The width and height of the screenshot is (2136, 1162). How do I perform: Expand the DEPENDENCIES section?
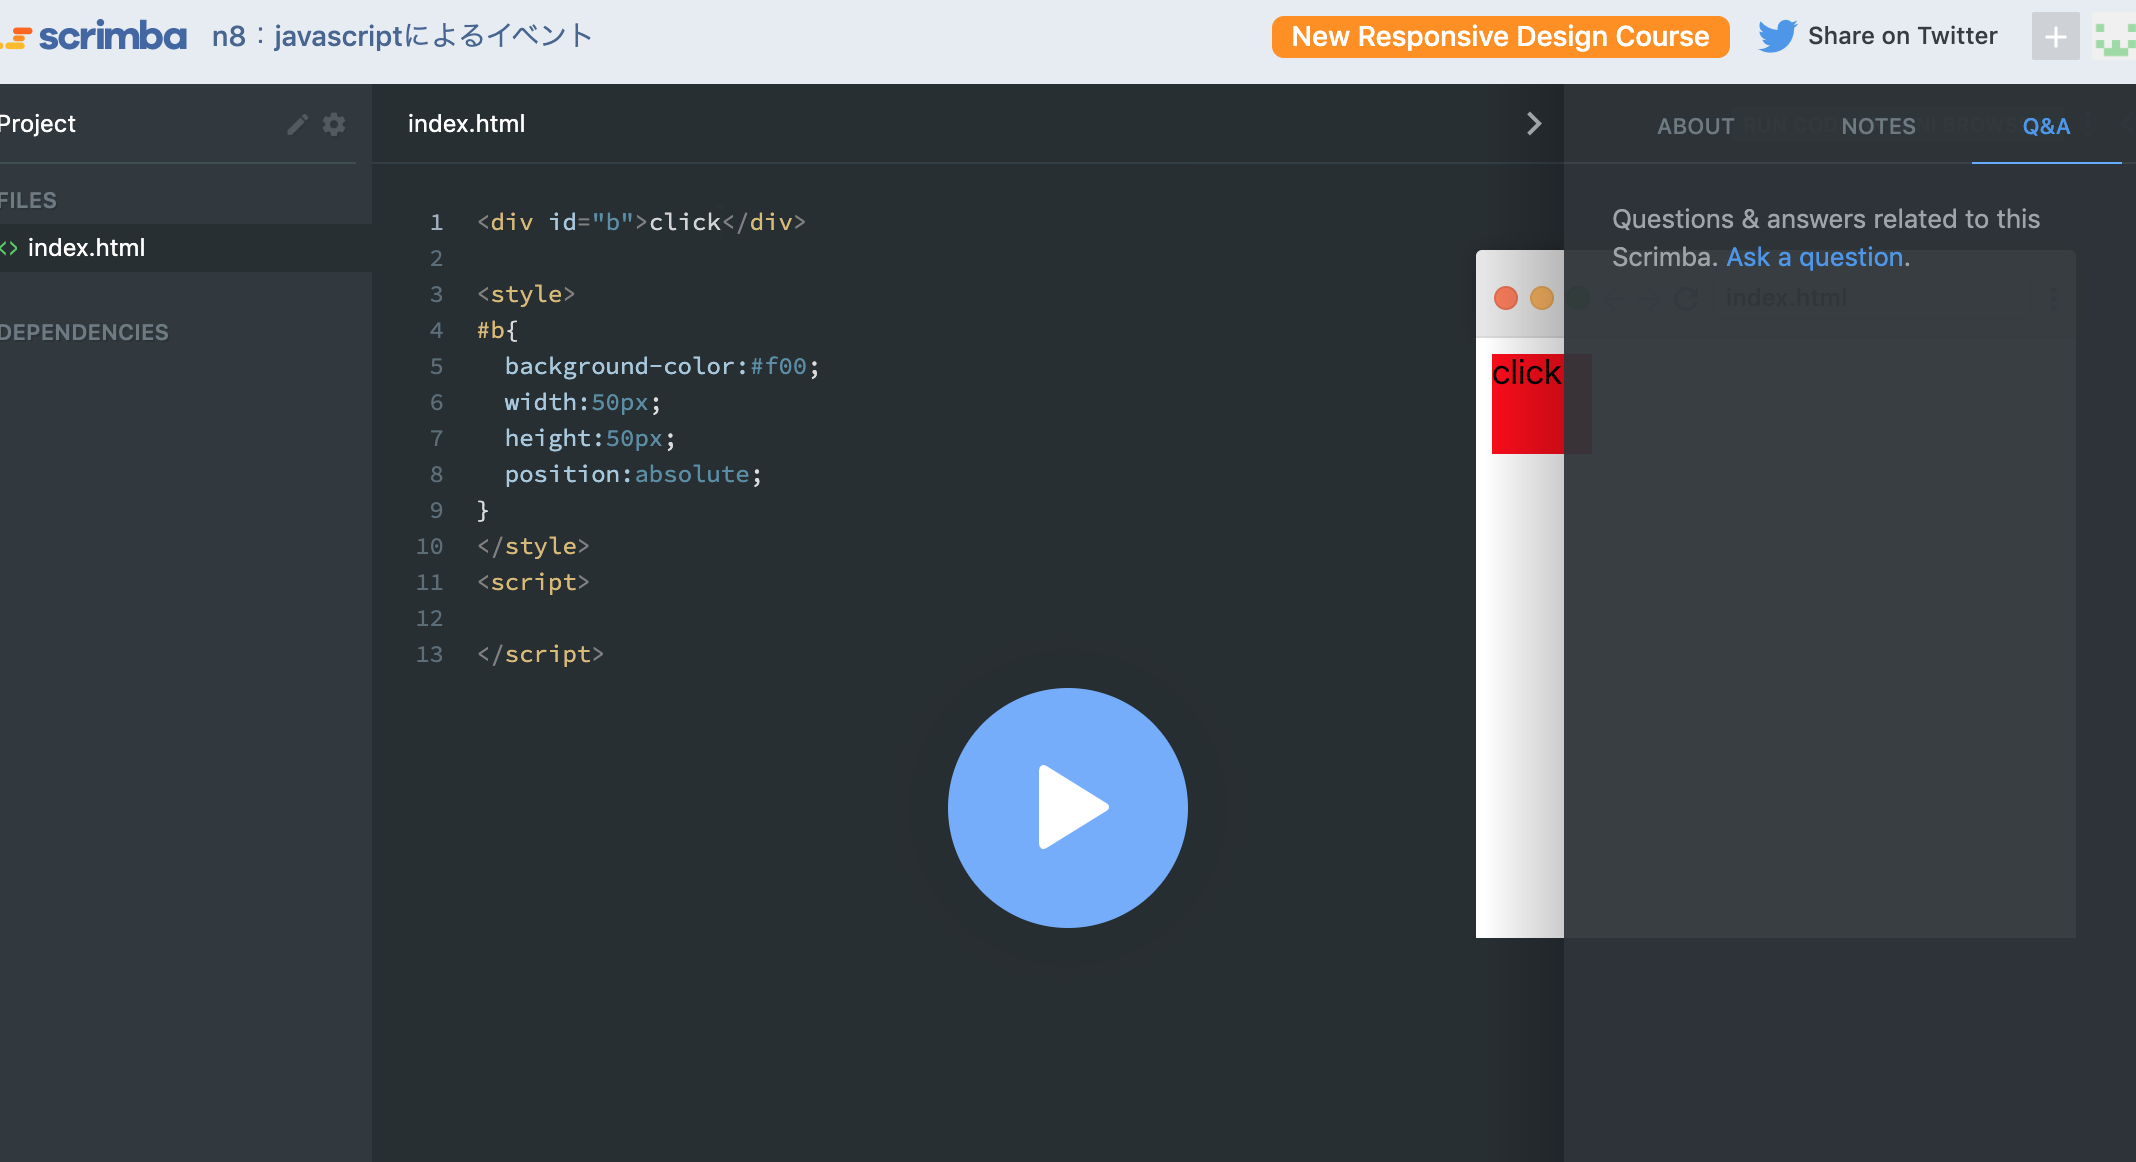(84, 332)
